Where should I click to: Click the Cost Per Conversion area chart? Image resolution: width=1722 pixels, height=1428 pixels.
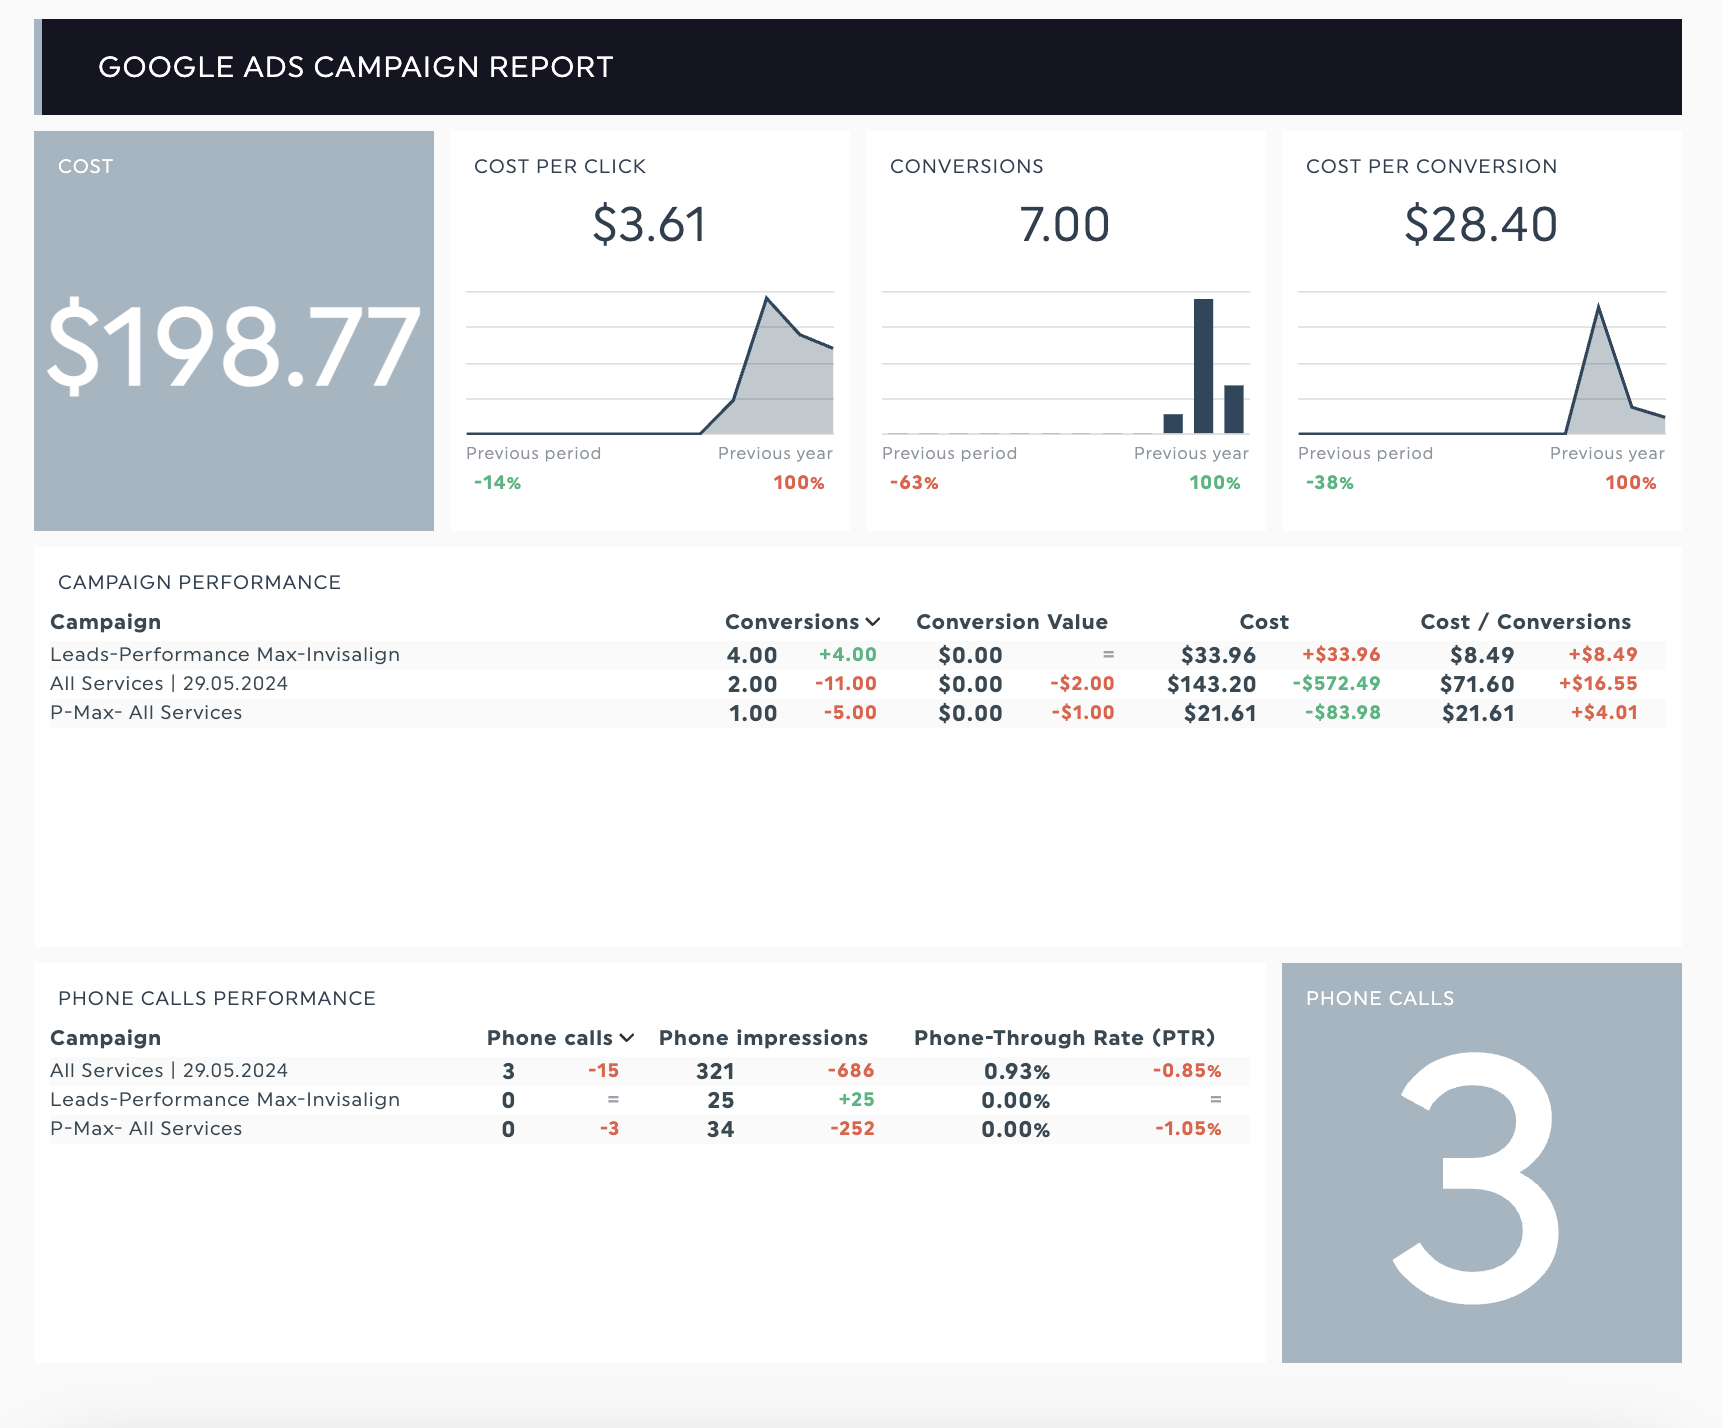coord(1482,364)
